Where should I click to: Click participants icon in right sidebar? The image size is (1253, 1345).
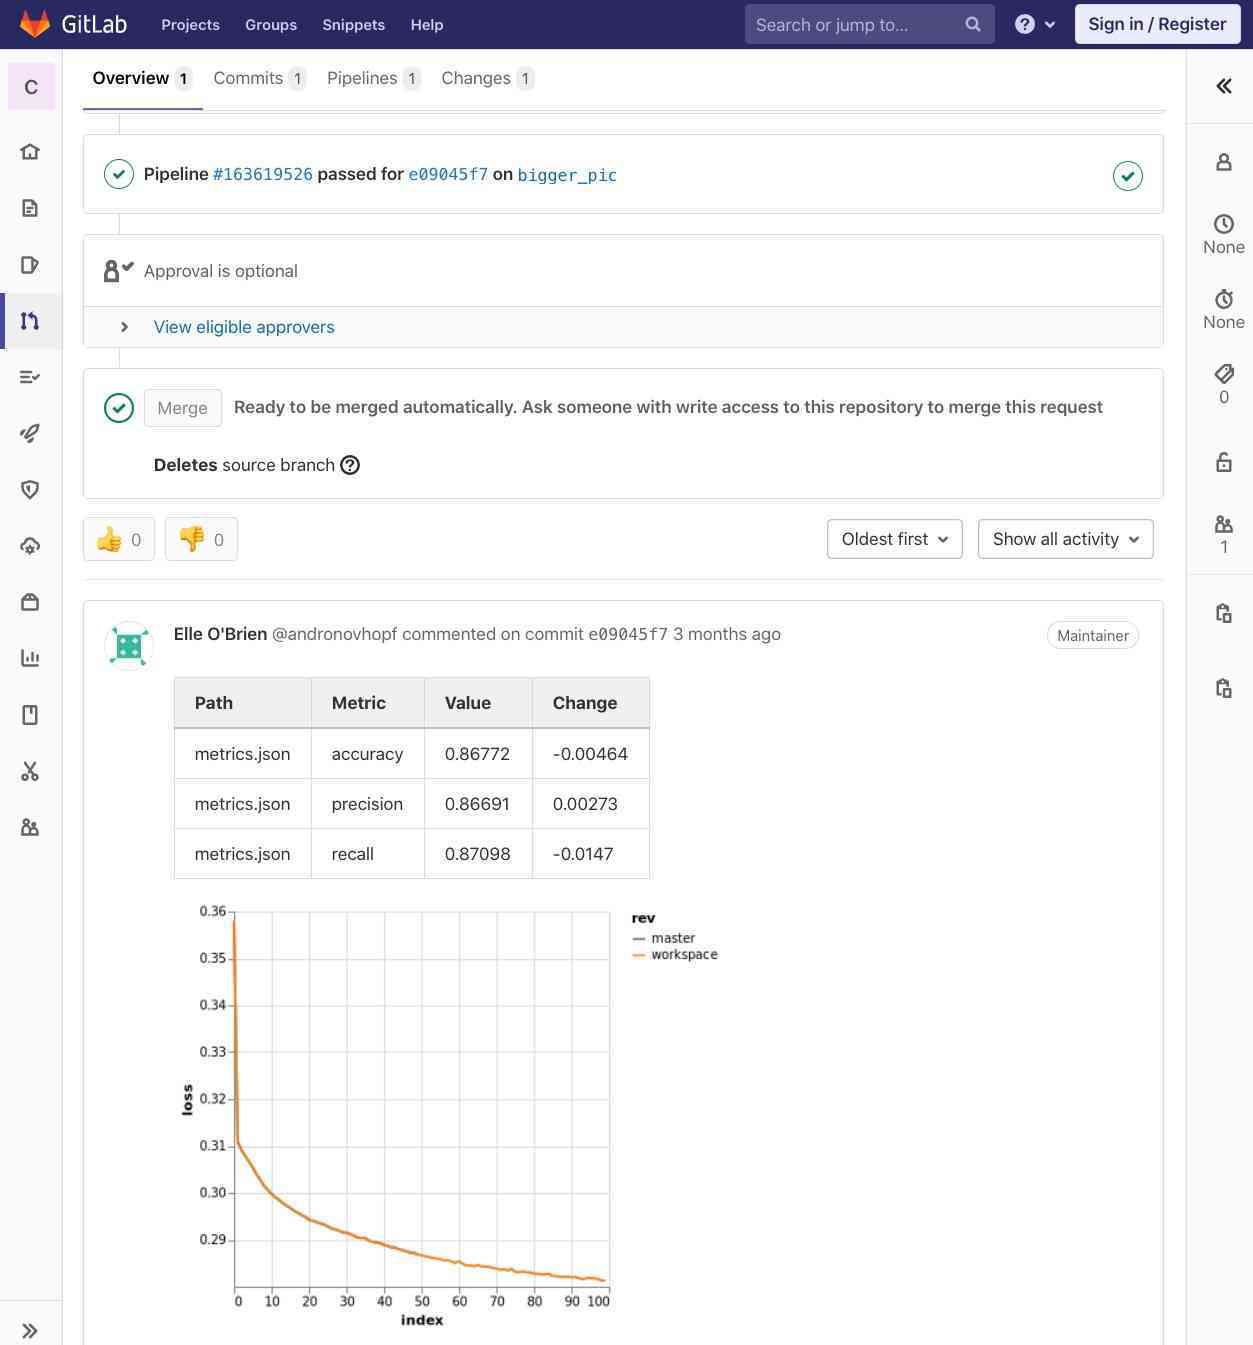click(1224, 524)
